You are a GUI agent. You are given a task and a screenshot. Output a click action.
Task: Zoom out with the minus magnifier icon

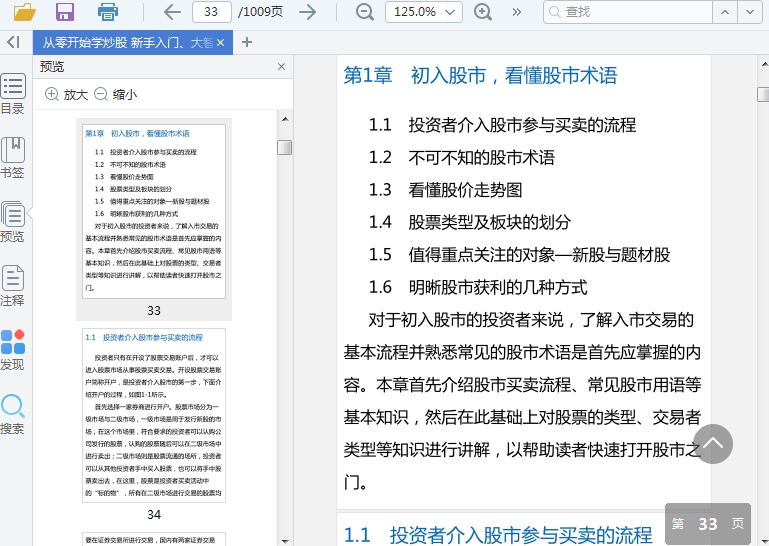tap(364, 12)
